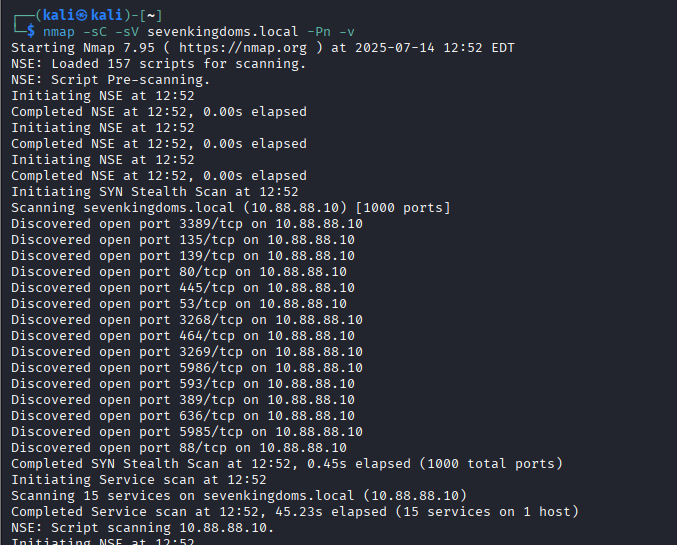677x545 pixels.
Task: Click the -sC flag in command
Action: tap(95, 32)
